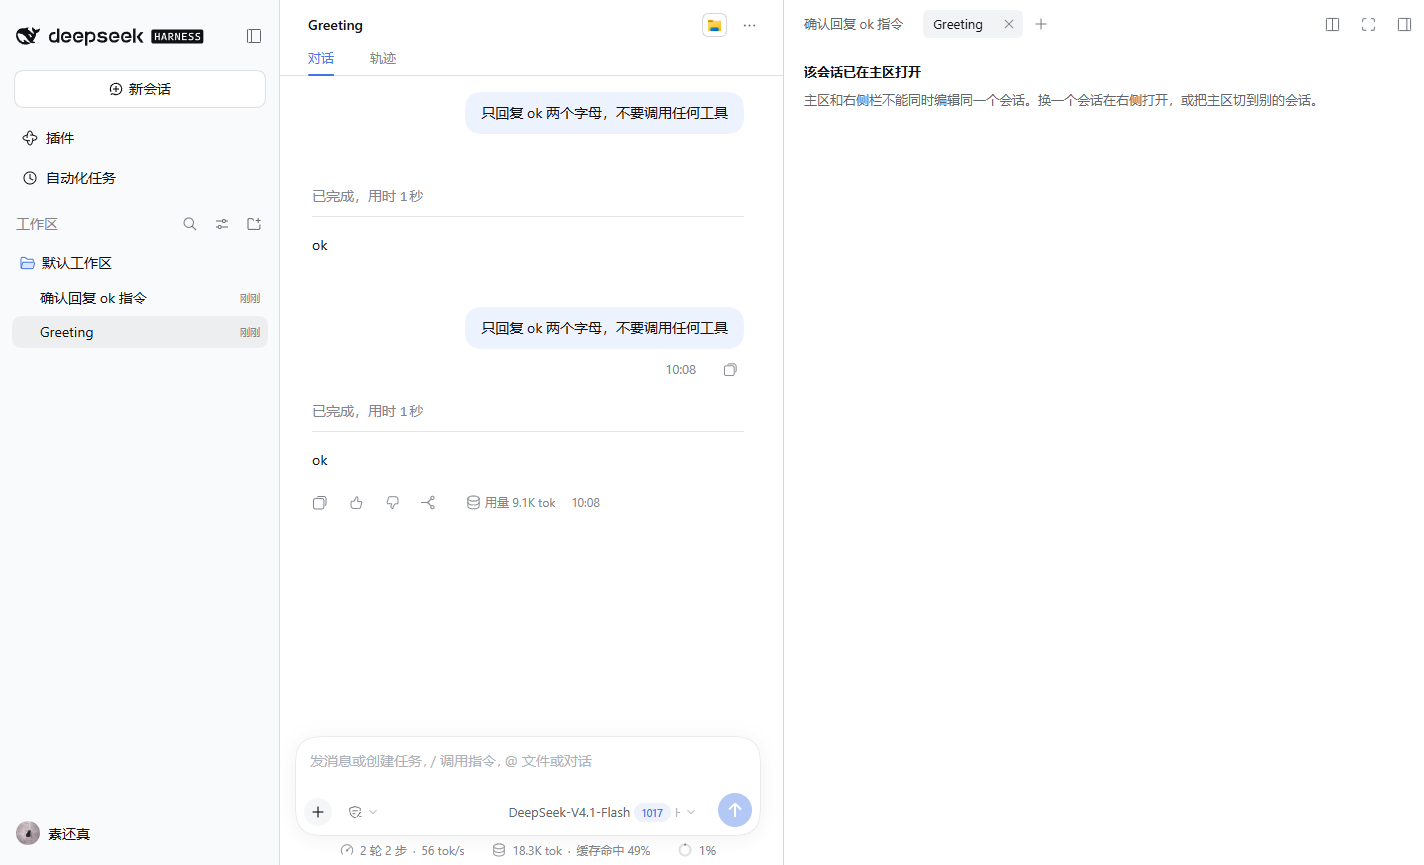Add attachment with the plus button
This screenshot has height=865, width=1424.
318,812
